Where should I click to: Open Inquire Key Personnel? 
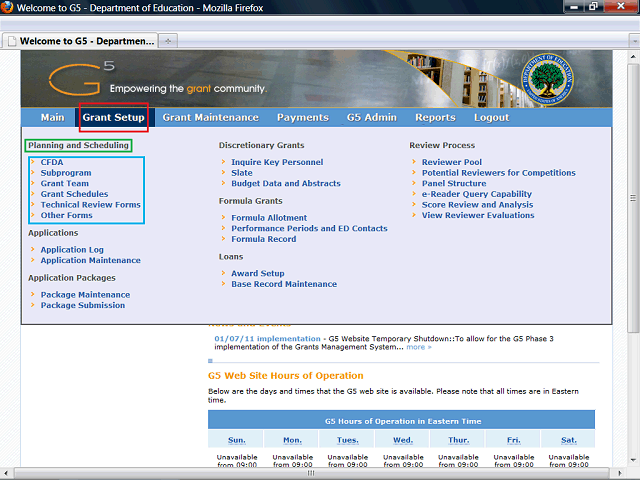click(277, 162)
